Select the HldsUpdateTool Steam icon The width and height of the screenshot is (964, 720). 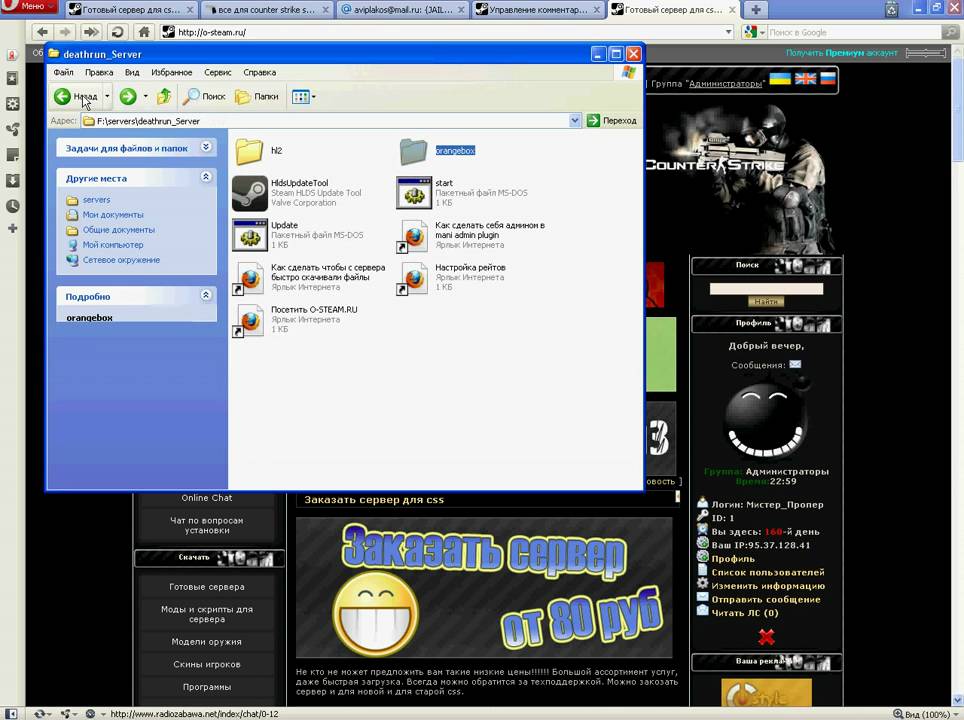250,193
